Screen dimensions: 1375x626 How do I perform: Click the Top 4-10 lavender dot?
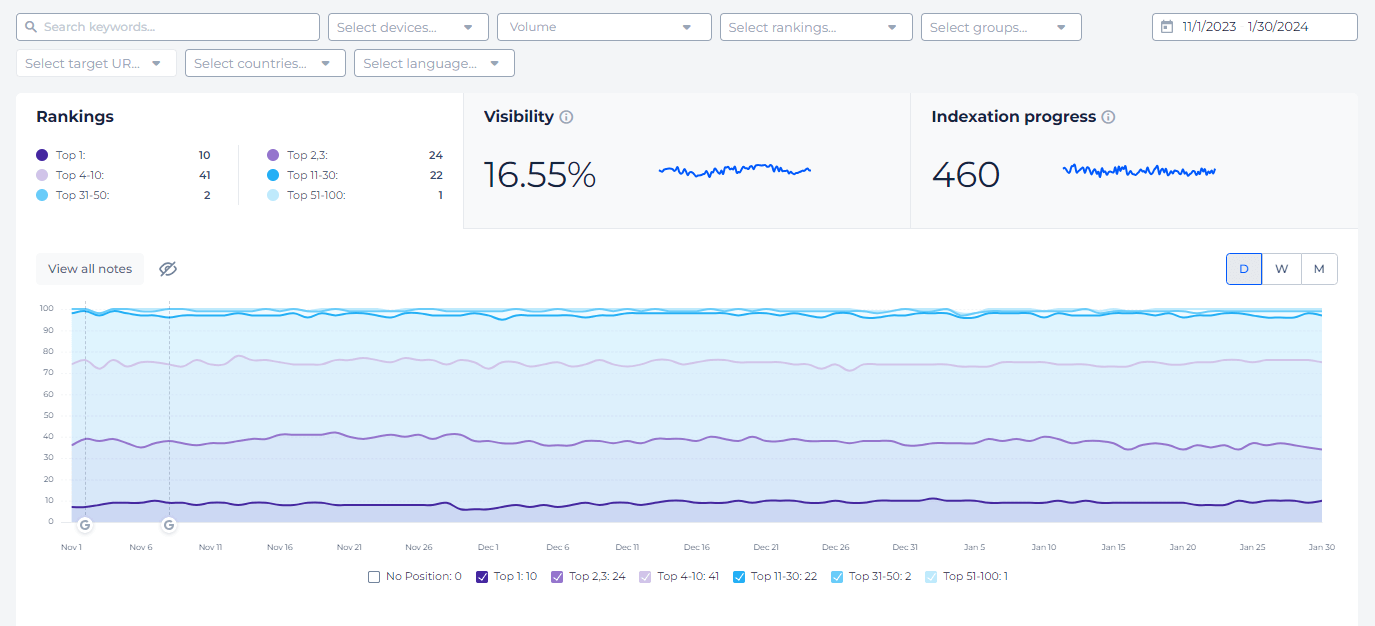[42, 175]
